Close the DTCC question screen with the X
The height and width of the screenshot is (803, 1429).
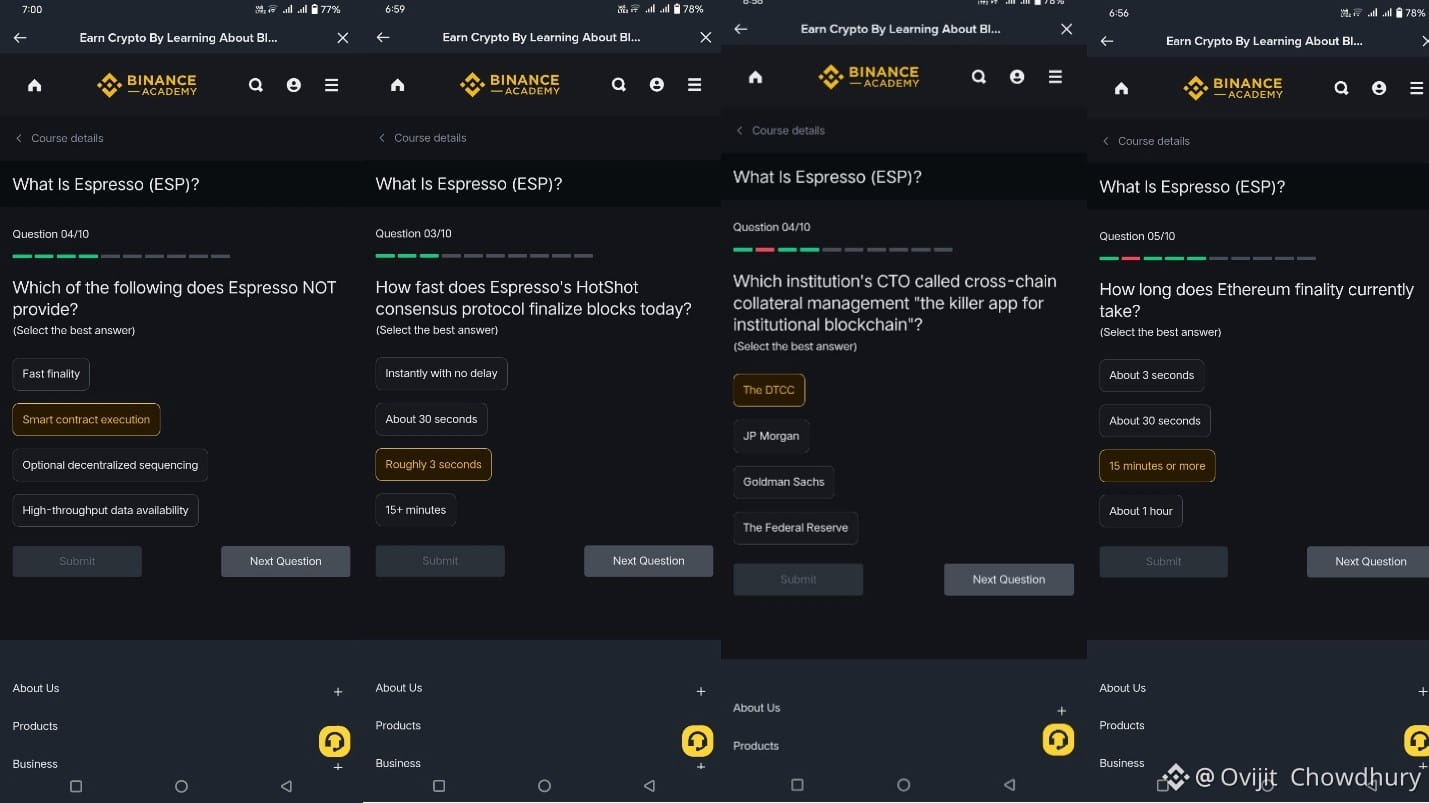click(x=1066, y=29)
